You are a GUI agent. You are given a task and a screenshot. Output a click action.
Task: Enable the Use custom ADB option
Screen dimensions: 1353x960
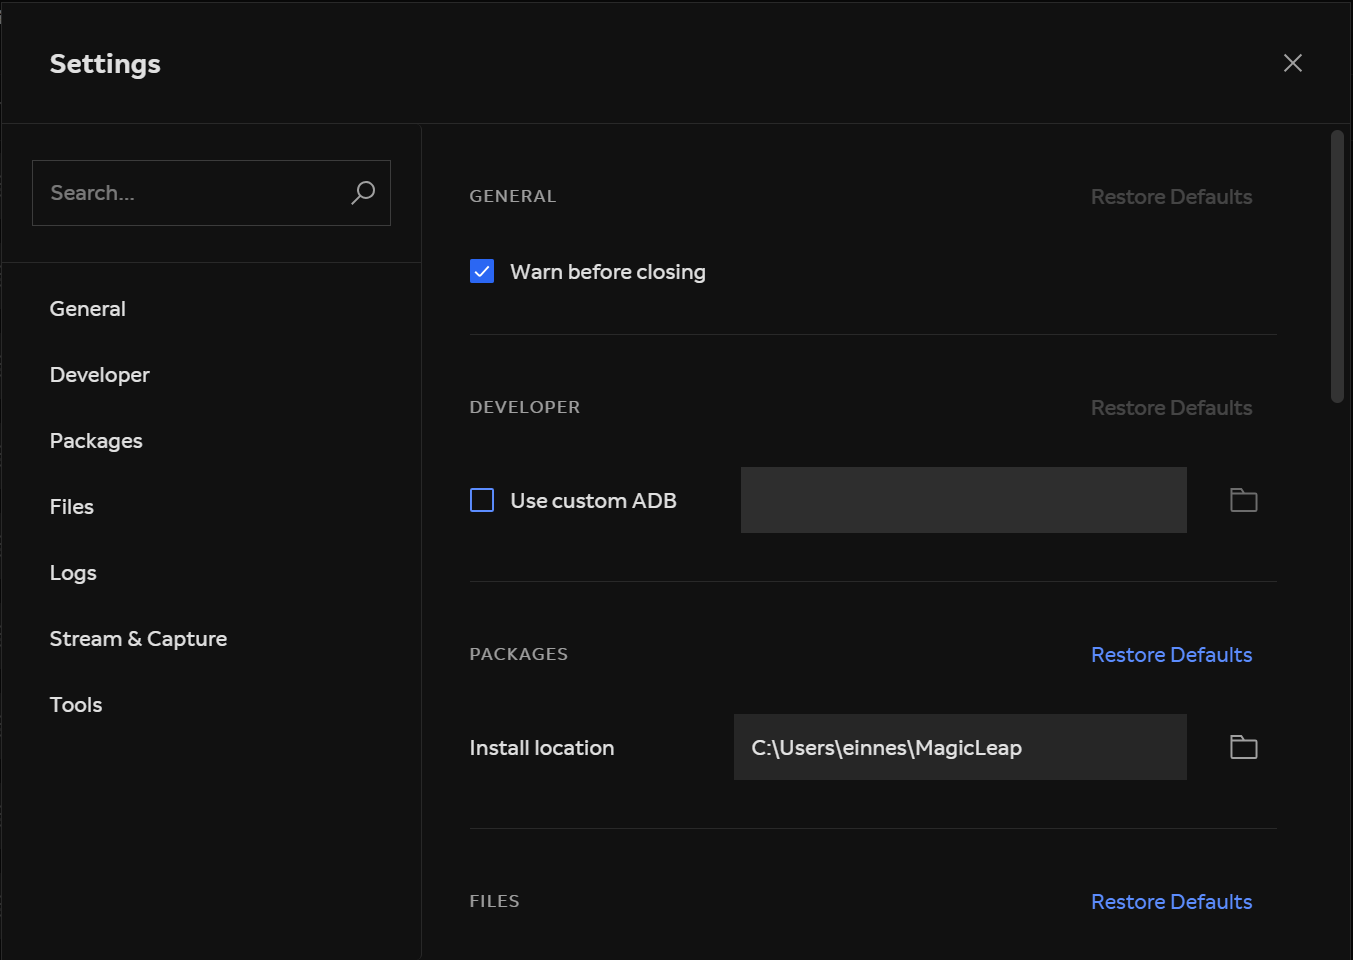point(481,500)
